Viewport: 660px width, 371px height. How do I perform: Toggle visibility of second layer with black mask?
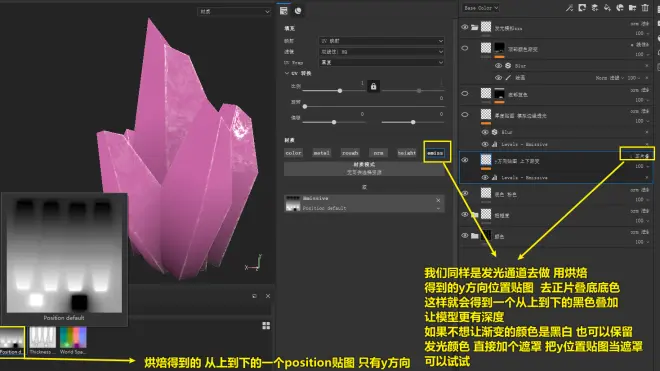[465, 48]
